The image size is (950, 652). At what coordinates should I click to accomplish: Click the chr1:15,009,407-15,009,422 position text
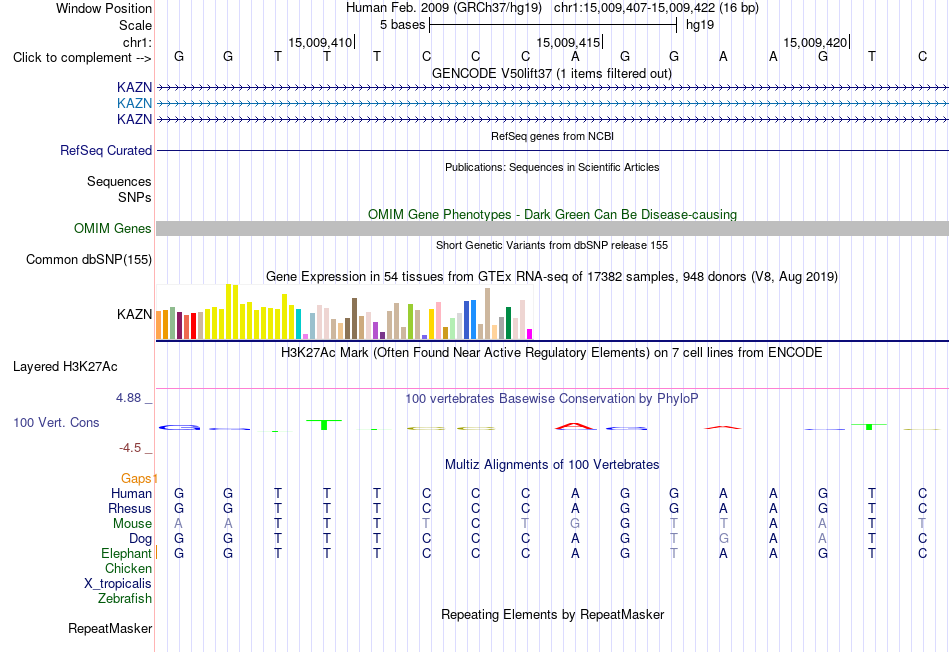(656, 8)
